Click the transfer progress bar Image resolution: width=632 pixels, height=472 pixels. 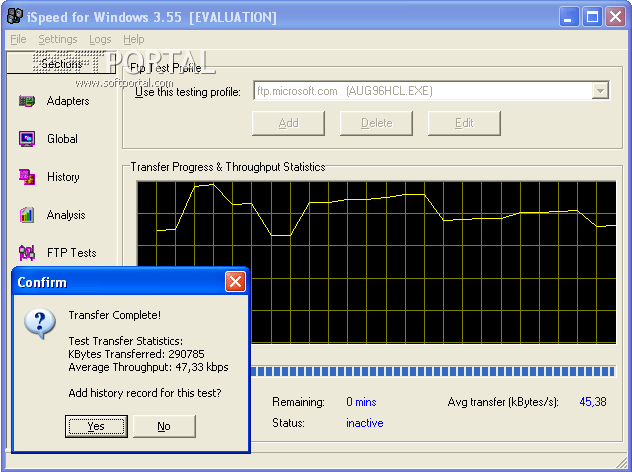click(x=433, y=371)
